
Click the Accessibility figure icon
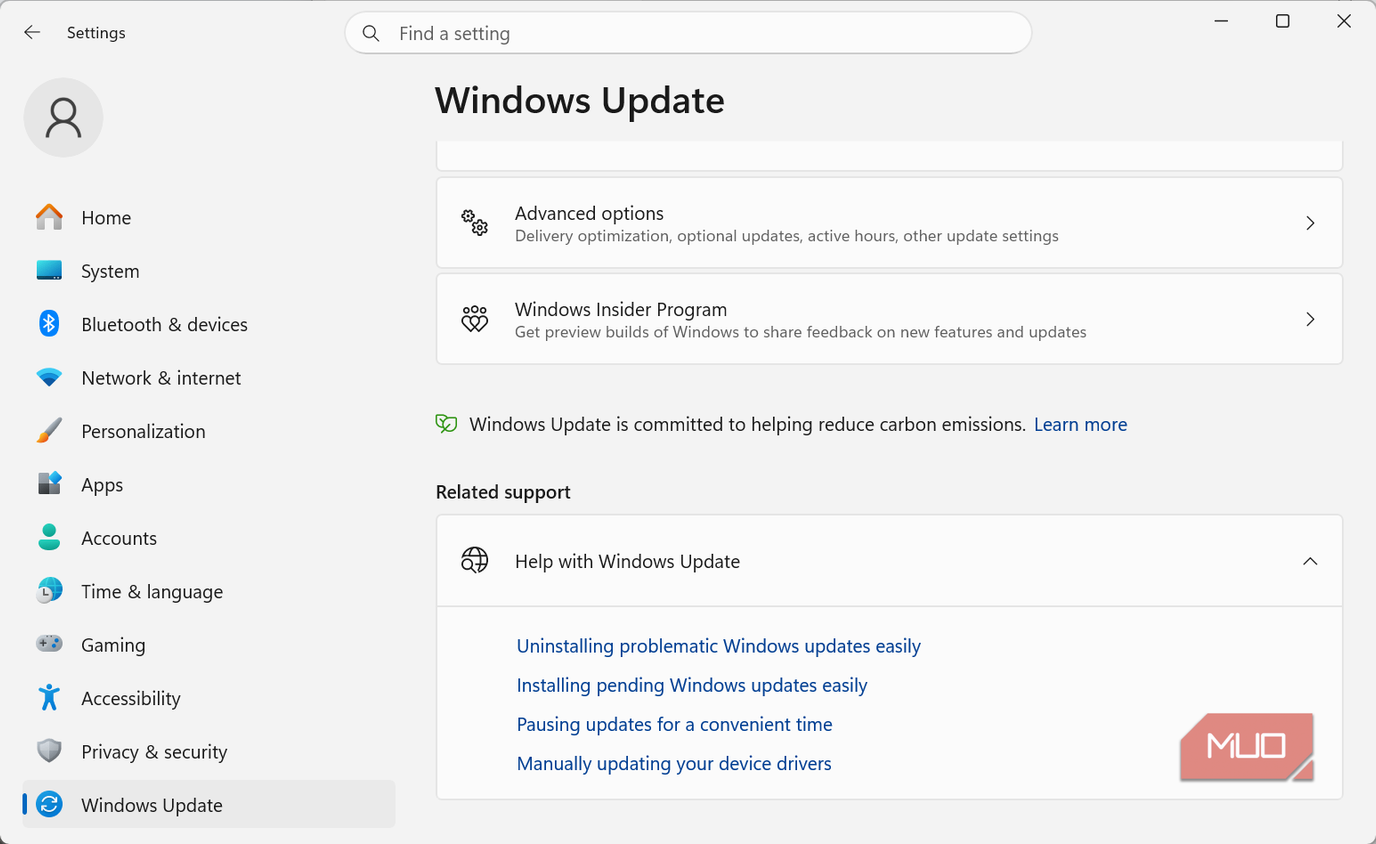[49, 698]
